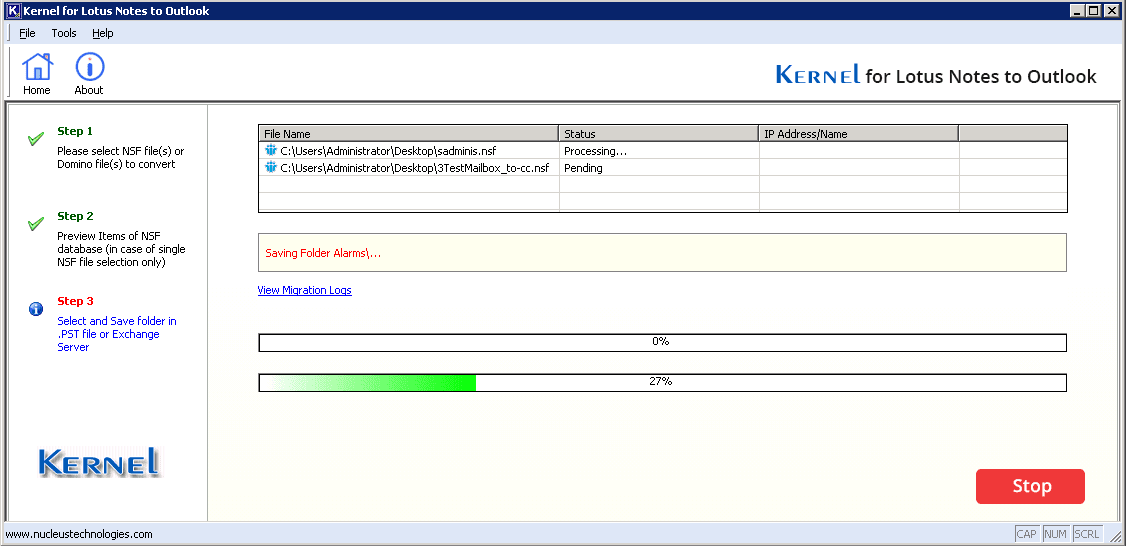The height and width of the screenshot is (546, 1126).
Task: Click the Step 2 green checkmark icon
Action: [x=36, y=224]
